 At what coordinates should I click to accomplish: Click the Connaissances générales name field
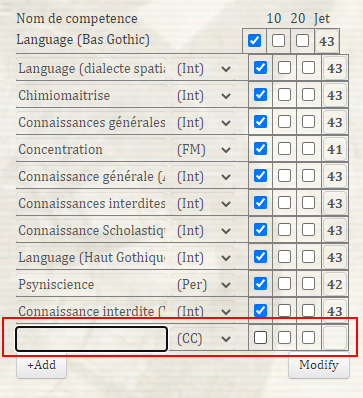point(91,123)
